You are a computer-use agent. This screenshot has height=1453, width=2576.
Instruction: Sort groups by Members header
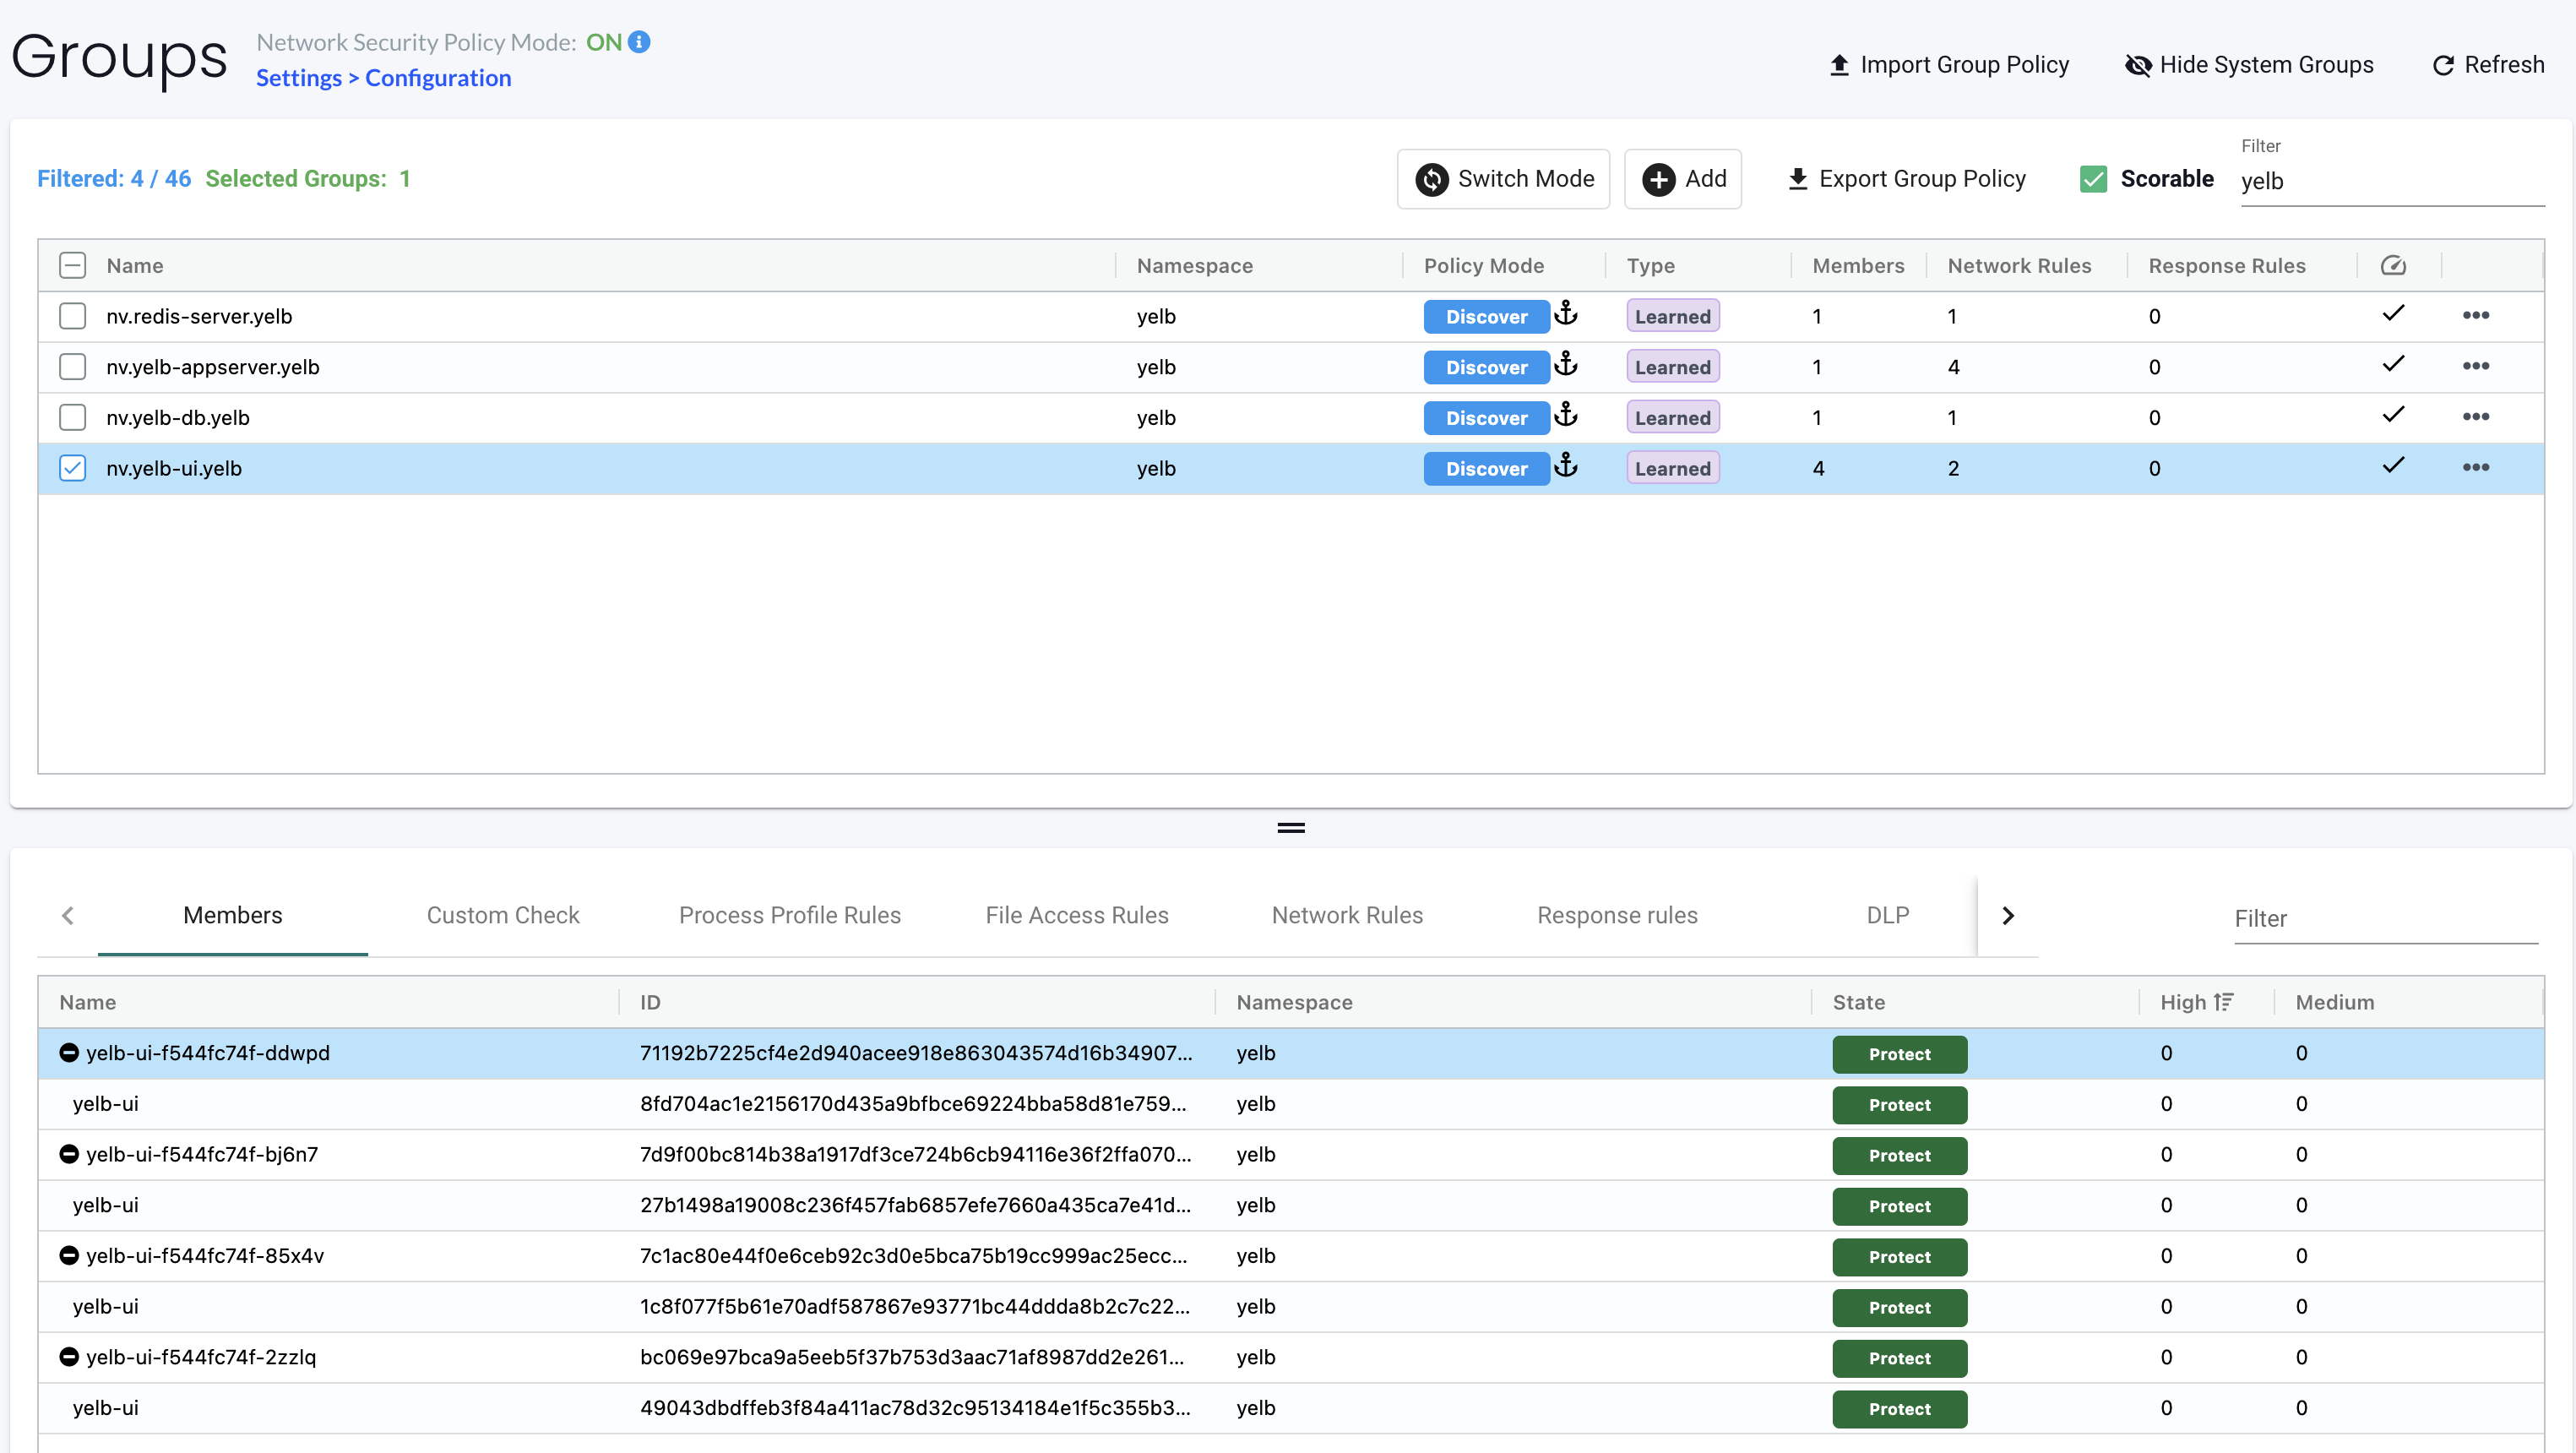click(x=1858, y=265)
